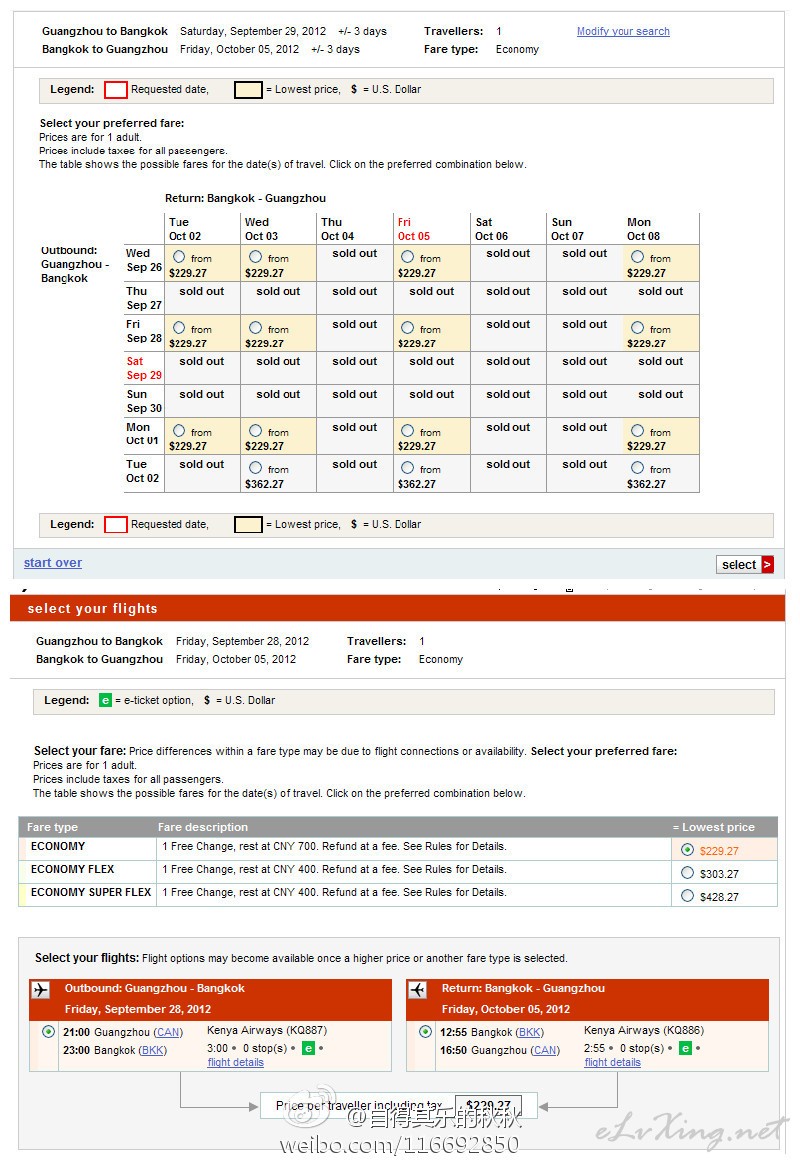
Task: Click the 'Sun Sep 30' outbound row header
Action: (x=144, y=401)
